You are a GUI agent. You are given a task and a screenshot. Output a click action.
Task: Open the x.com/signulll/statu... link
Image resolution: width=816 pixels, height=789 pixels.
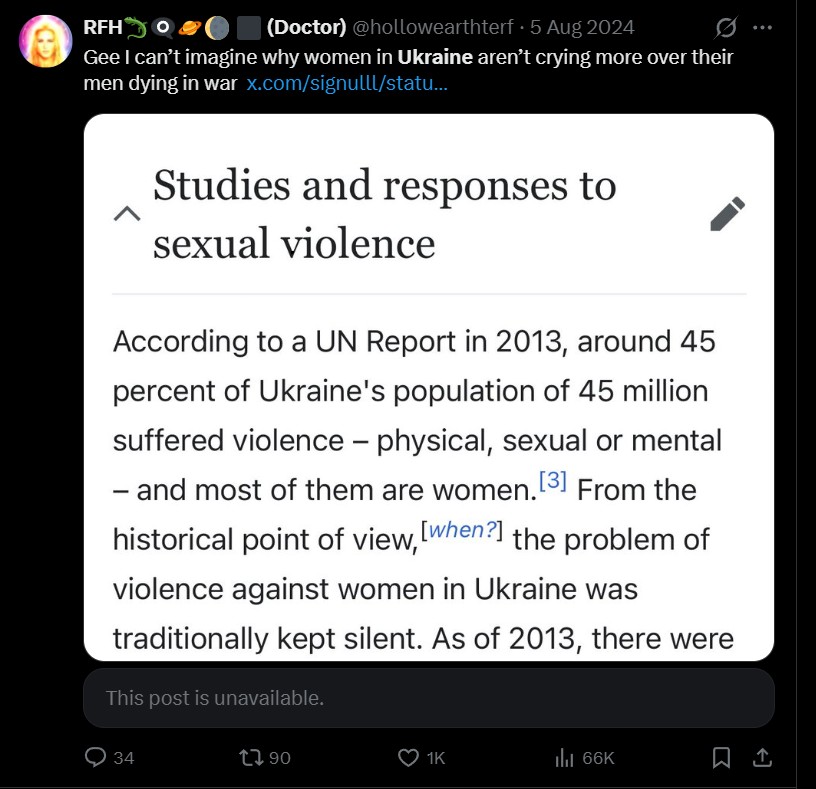347,83
